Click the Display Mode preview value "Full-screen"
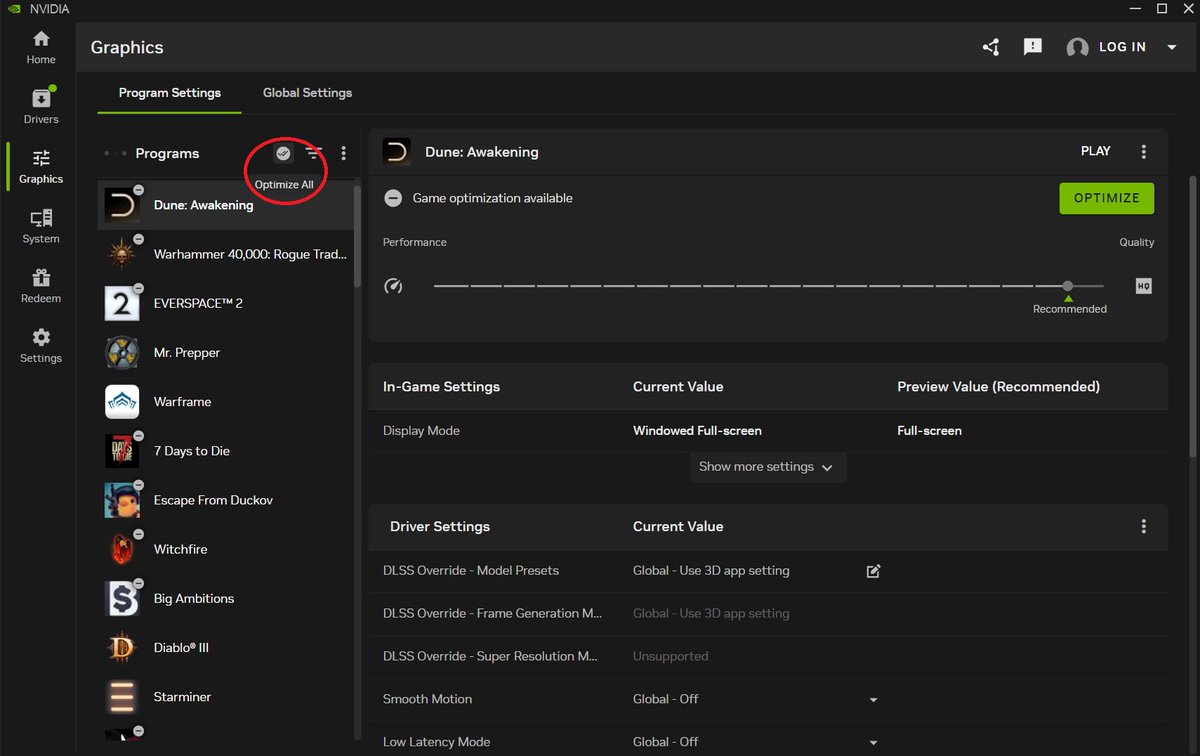The image size is (1200, 756). [929, 431]
